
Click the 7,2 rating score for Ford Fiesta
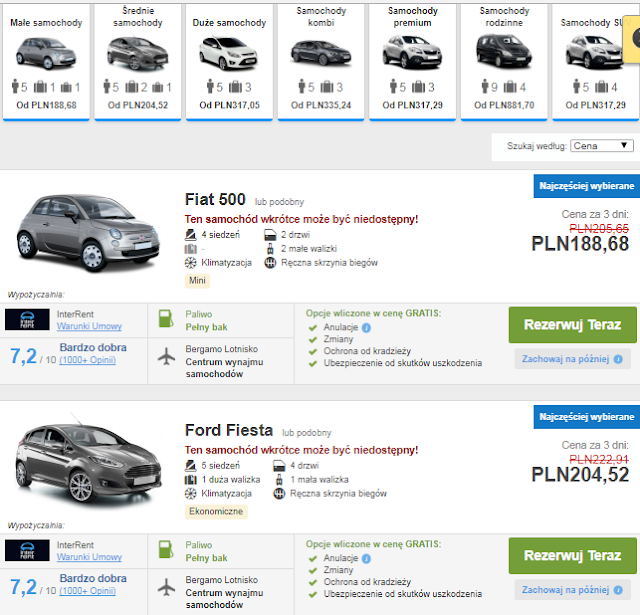coord(23,587)
